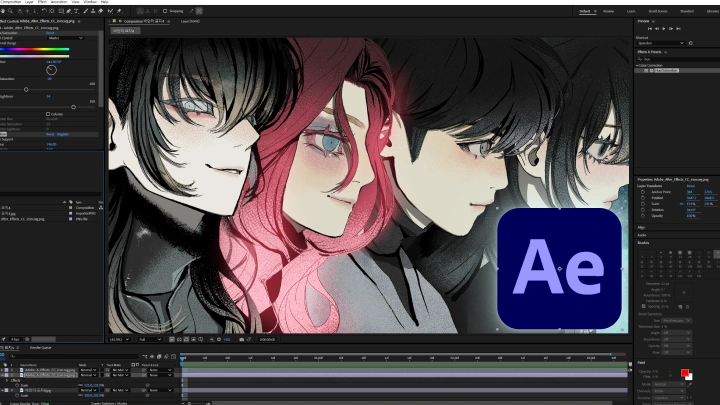This screenshot has height=405, width=720.
Task: Open the first layer's Normal blend mode dropdown
Action: click(88, 370)
